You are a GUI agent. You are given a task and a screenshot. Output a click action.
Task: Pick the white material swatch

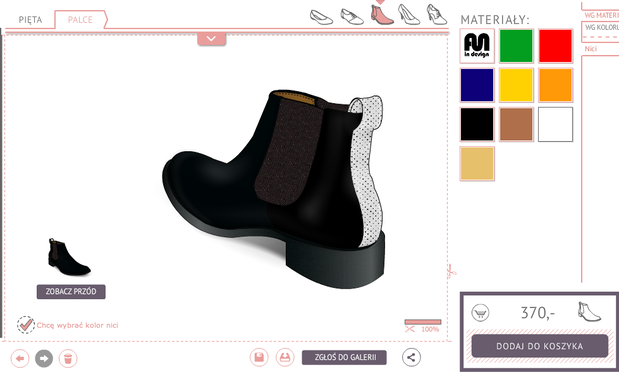(x=555, y=124)
